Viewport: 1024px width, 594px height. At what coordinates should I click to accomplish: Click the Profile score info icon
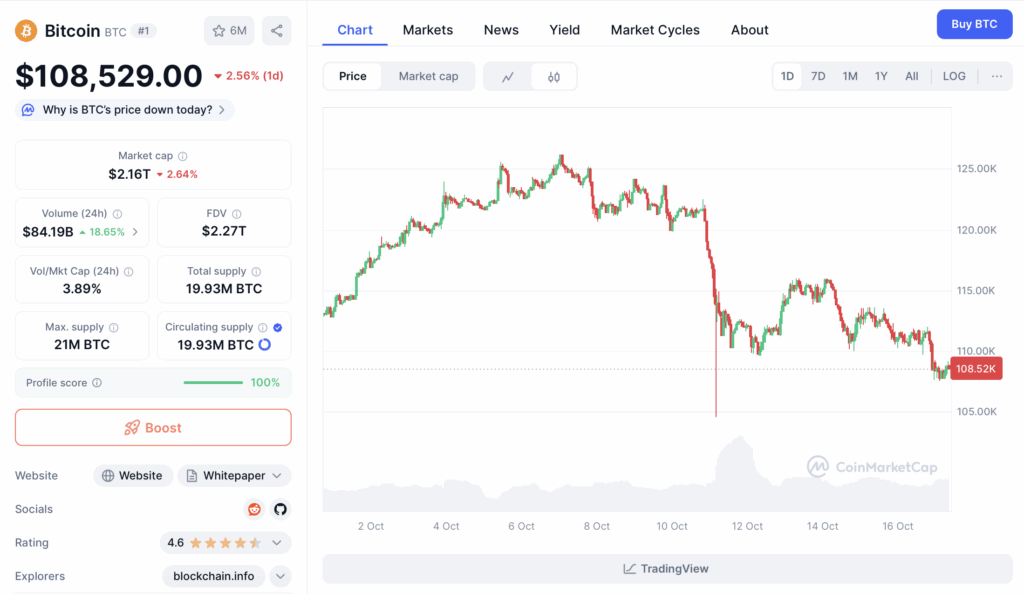[x=97, y=383]
